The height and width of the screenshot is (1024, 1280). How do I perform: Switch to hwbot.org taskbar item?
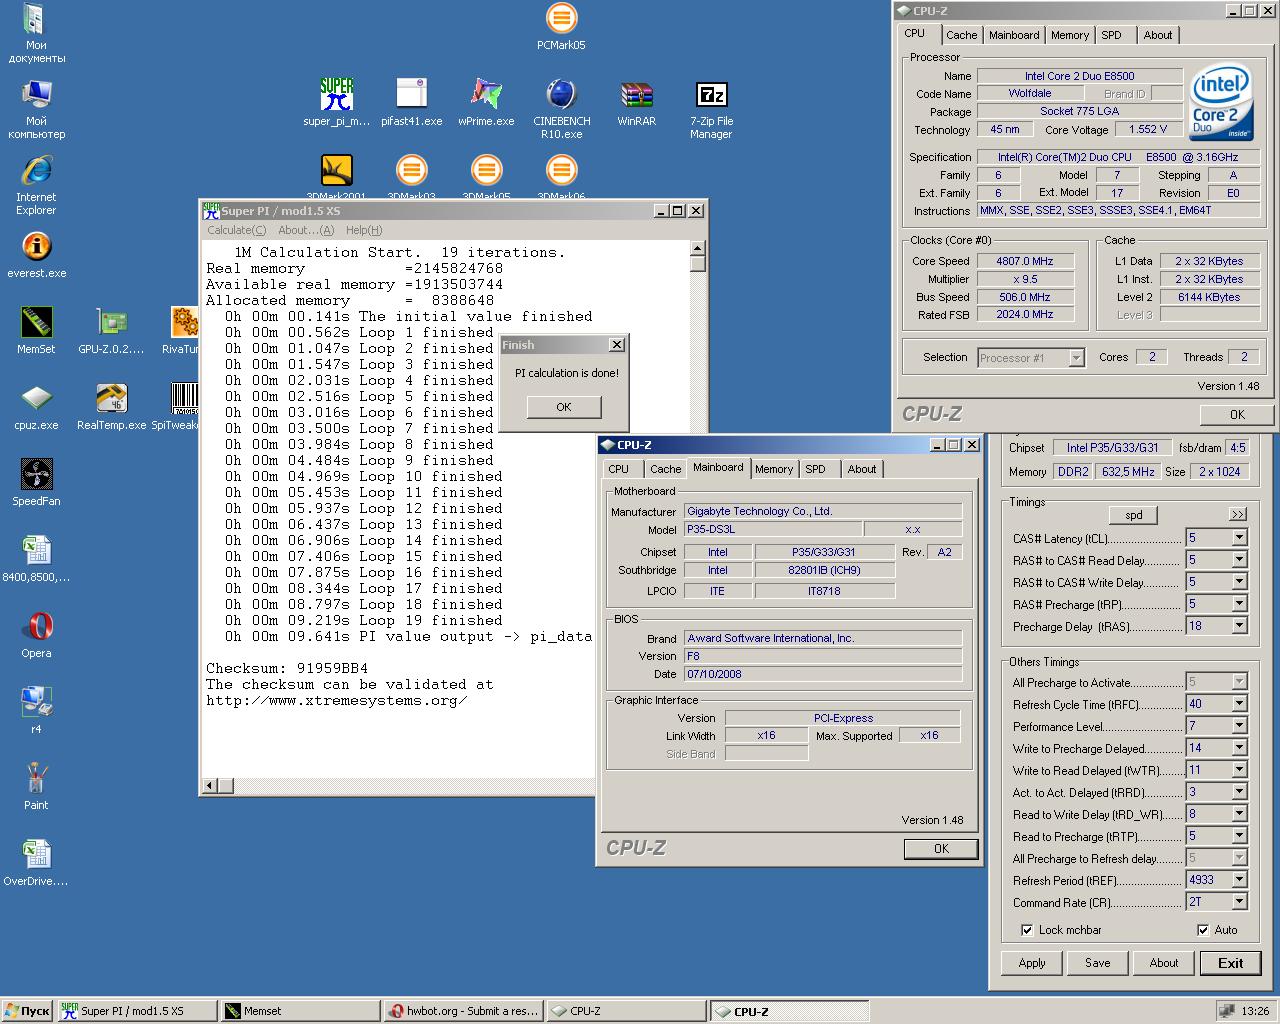click(463, 1011)
